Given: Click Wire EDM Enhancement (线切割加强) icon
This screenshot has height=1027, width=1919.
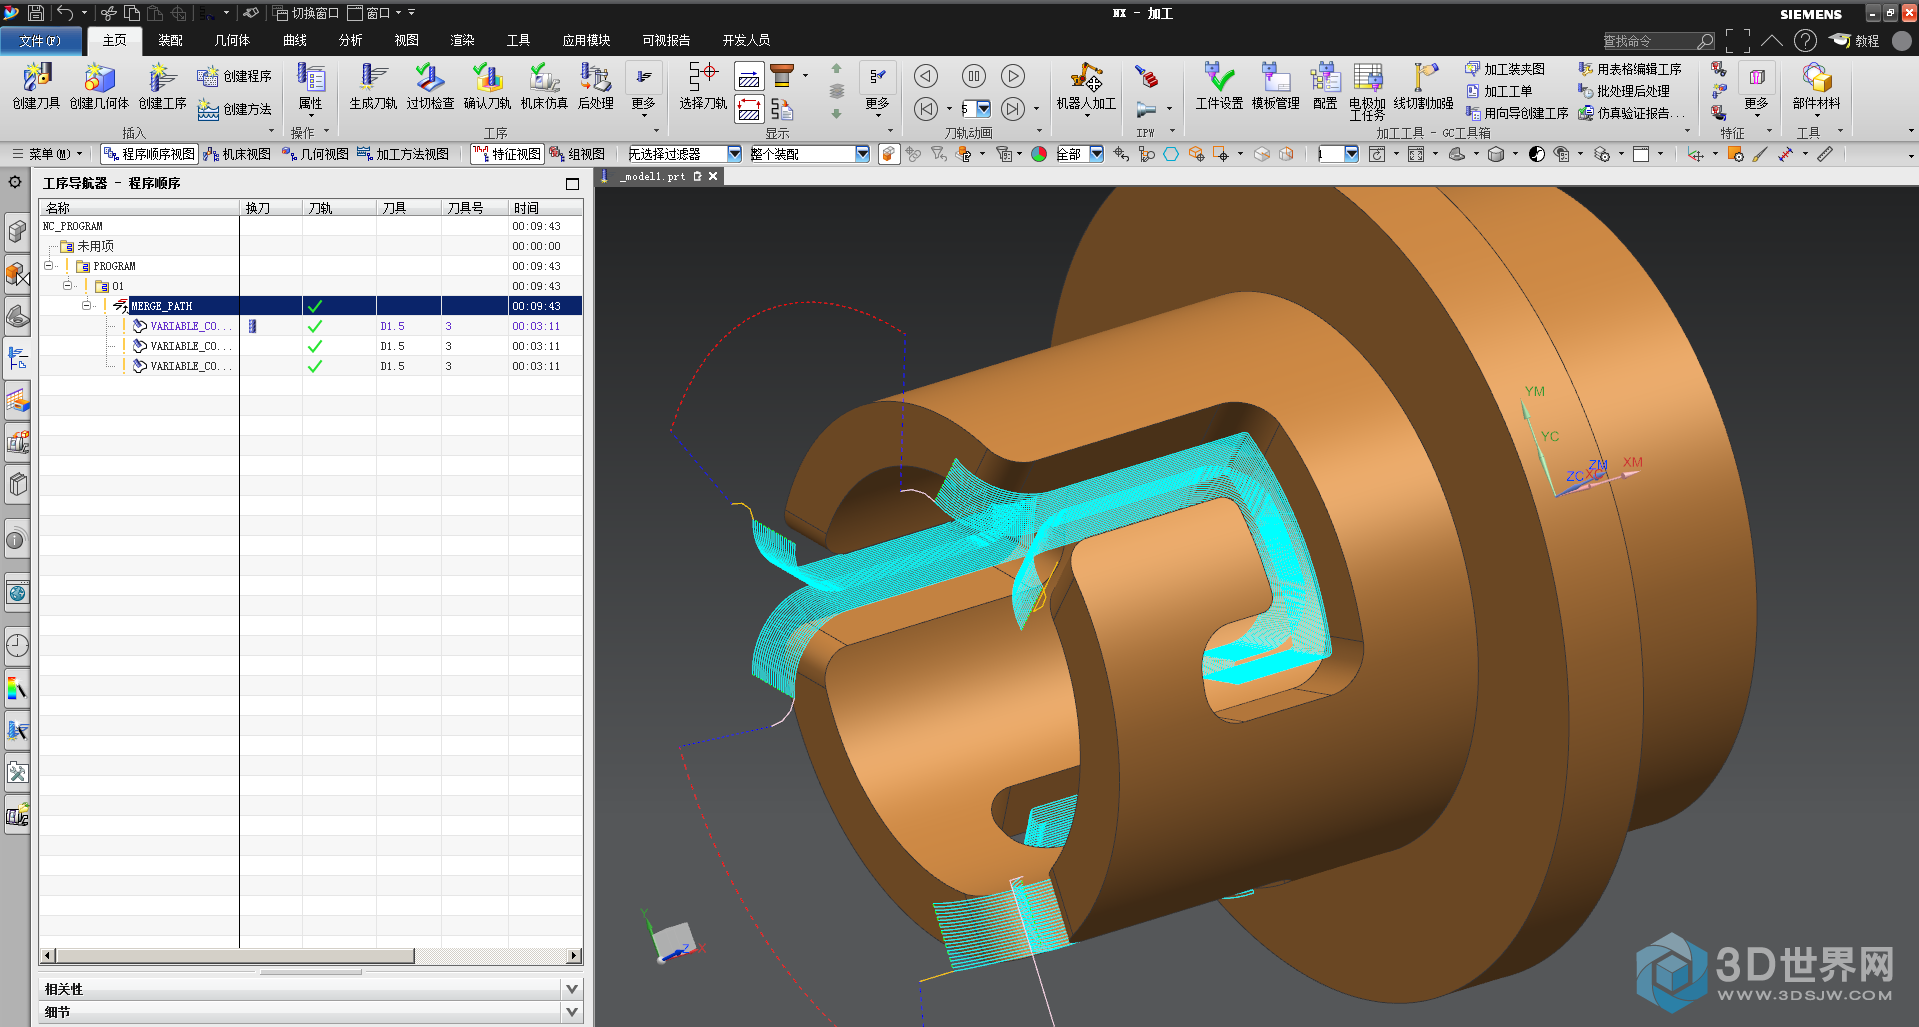Looking at the screenshot, I should coord(1423,86).
